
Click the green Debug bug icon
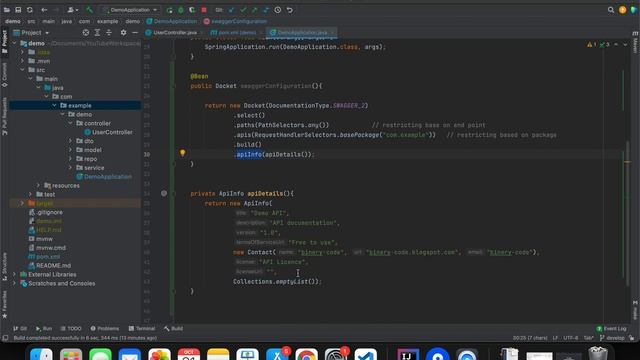coord(181,10)
